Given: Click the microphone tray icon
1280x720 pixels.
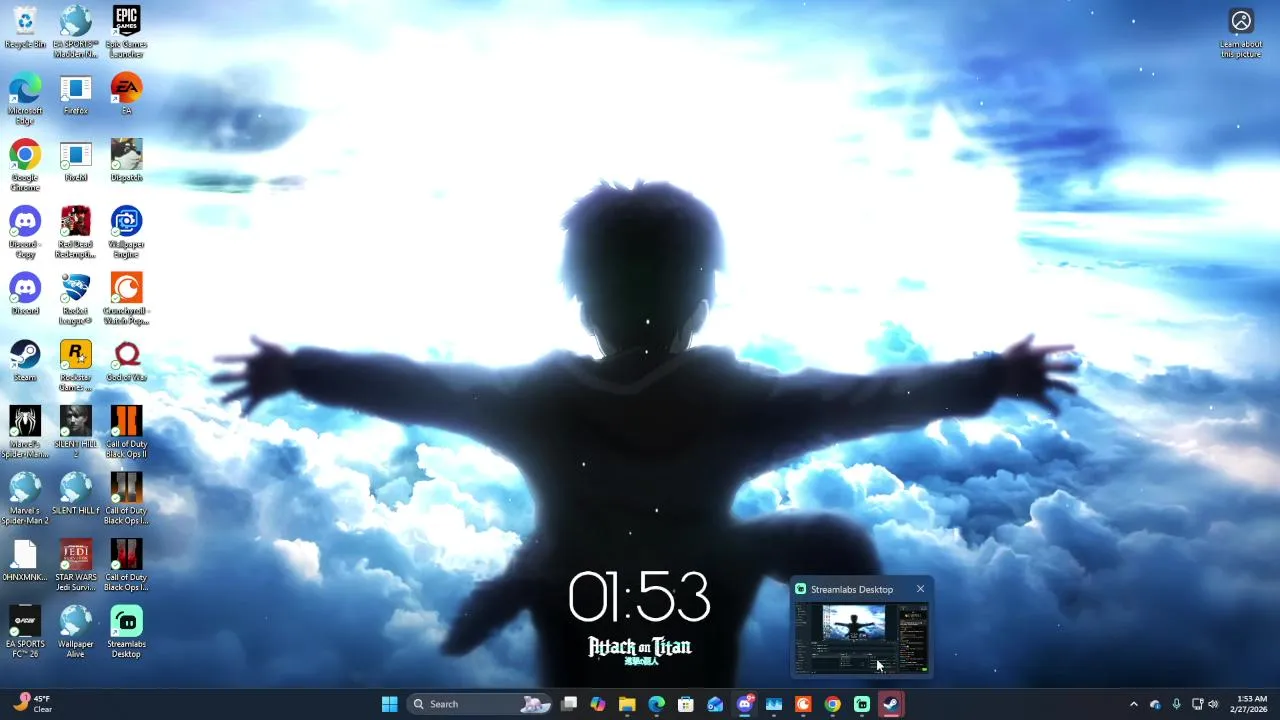Looking at the screenshot, I should tap(1176, 704).
